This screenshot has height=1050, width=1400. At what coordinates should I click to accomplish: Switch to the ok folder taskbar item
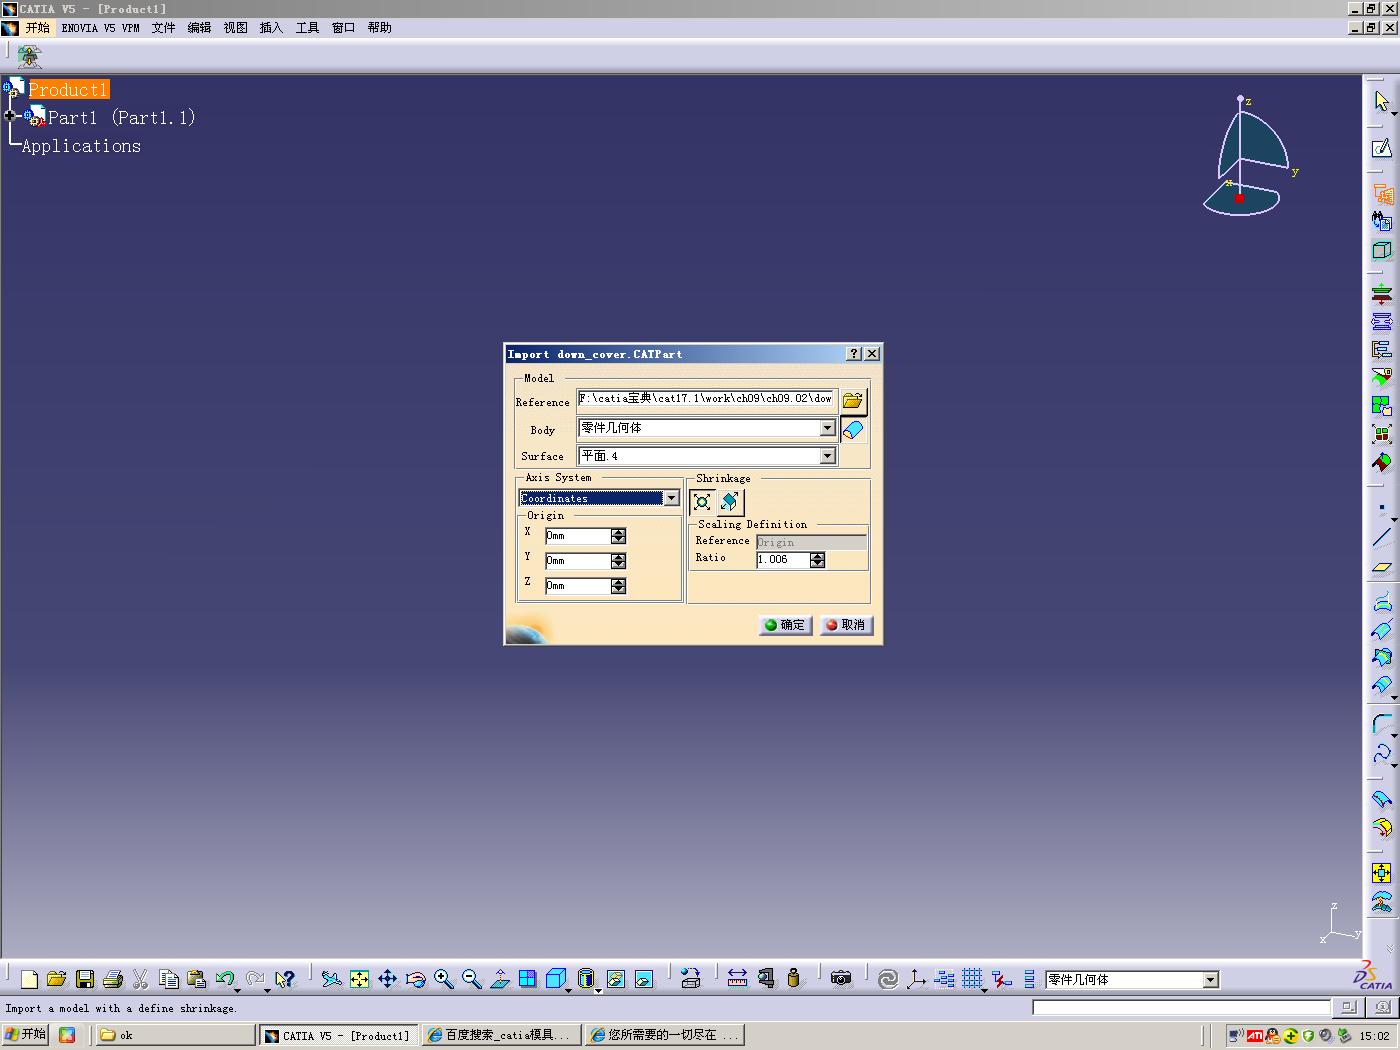click(x=175, y=1035)
